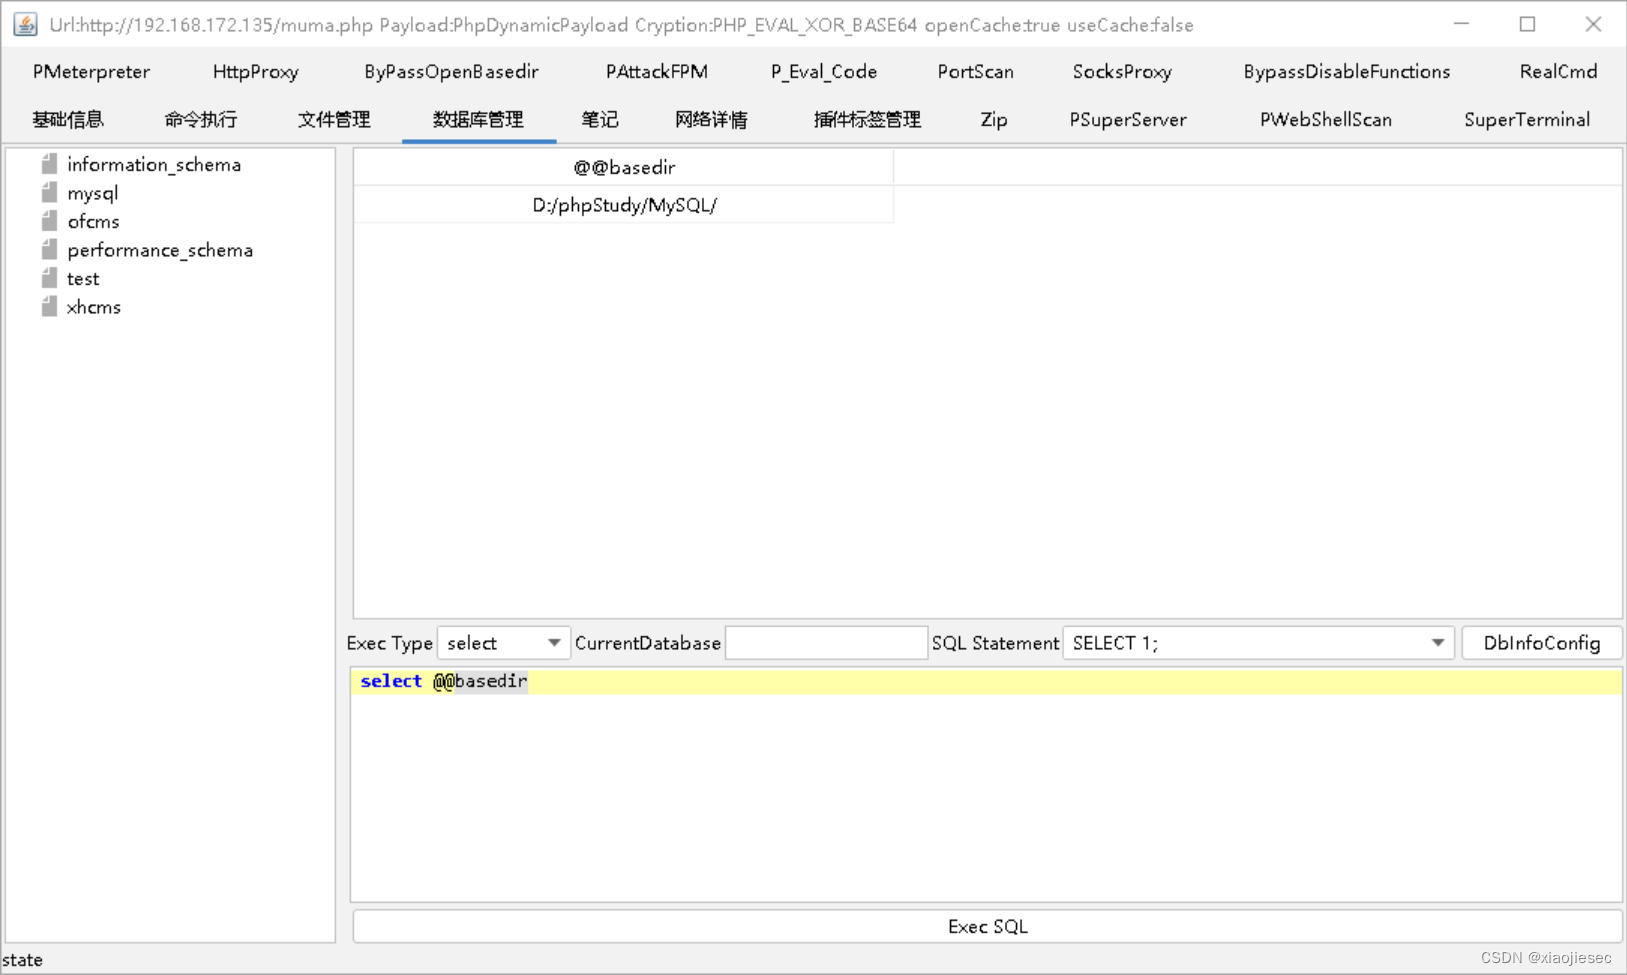Click the database icon beside ofcms entry
This screenshot has width=1627, height=975.
click(x=49, y=221)
